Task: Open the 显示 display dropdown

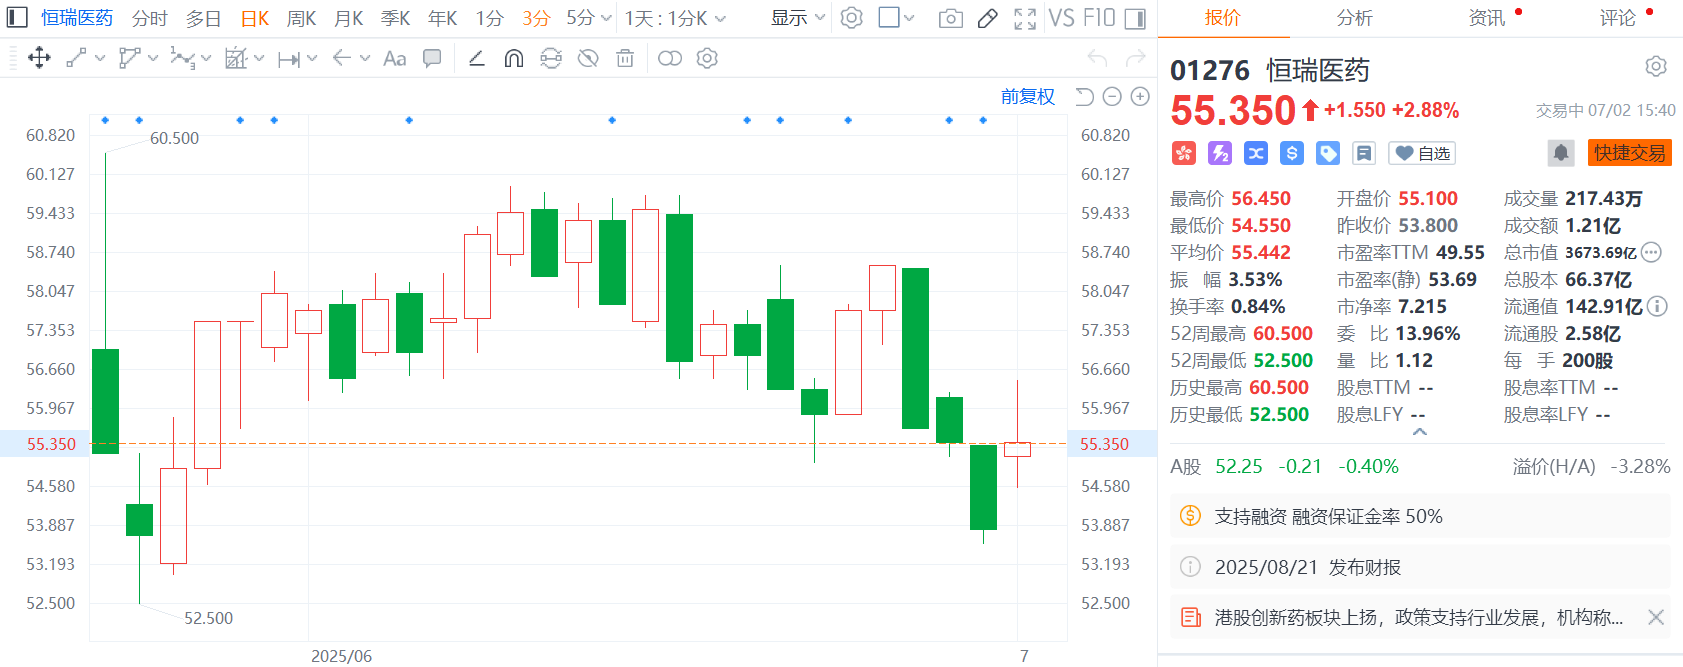Action: (x=798, y=18)
